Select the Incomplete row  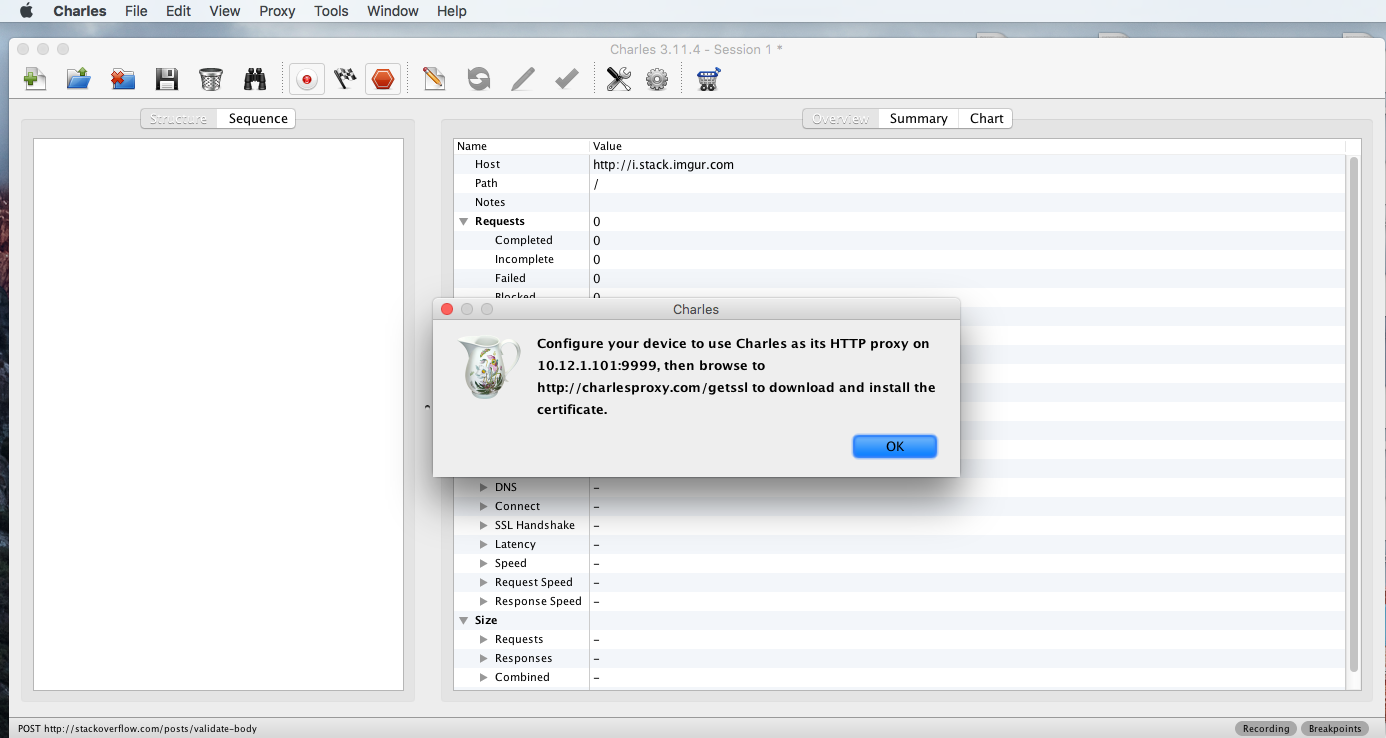[x=900, y=259]
